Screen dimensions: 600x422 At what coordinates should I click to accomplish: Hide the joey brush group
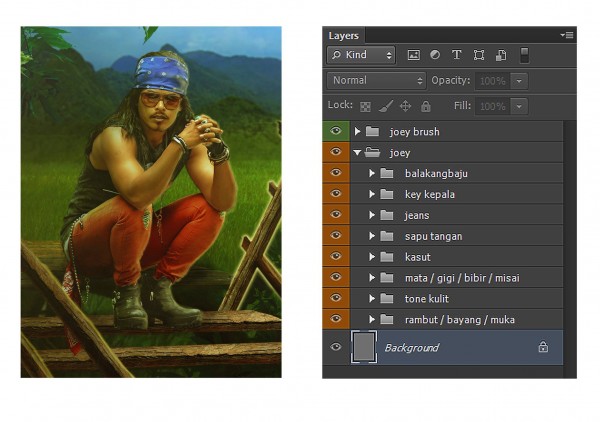336,132
